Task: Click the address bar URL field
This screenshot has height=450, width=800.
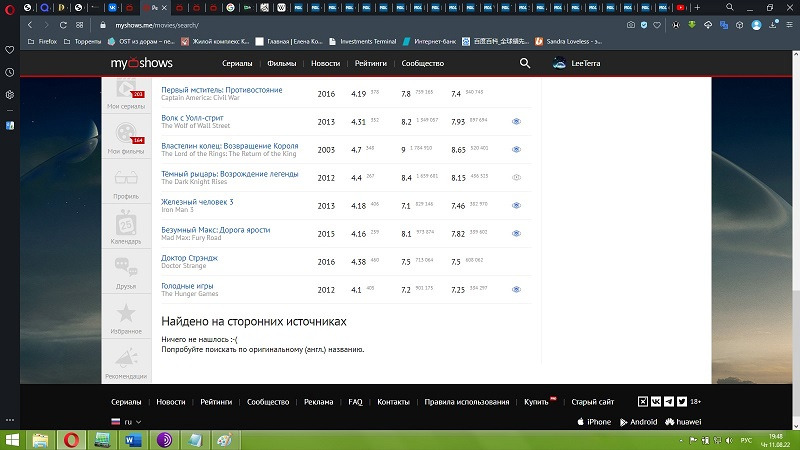Action: pyautogui.click(x=357, y=25)
